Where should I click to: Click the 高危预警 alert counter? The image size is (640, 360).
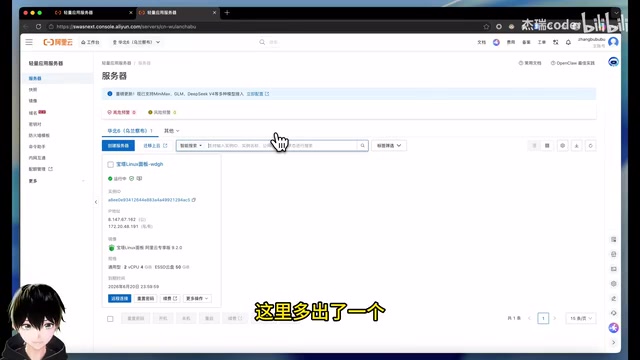[x=121, y=112]
